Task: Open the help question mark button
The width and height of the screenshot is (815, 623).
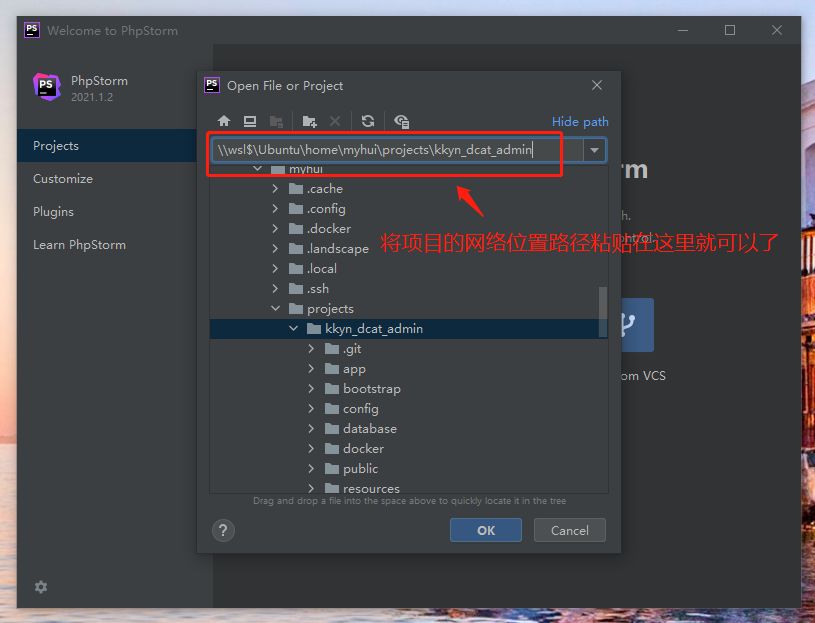Action: 223,530
